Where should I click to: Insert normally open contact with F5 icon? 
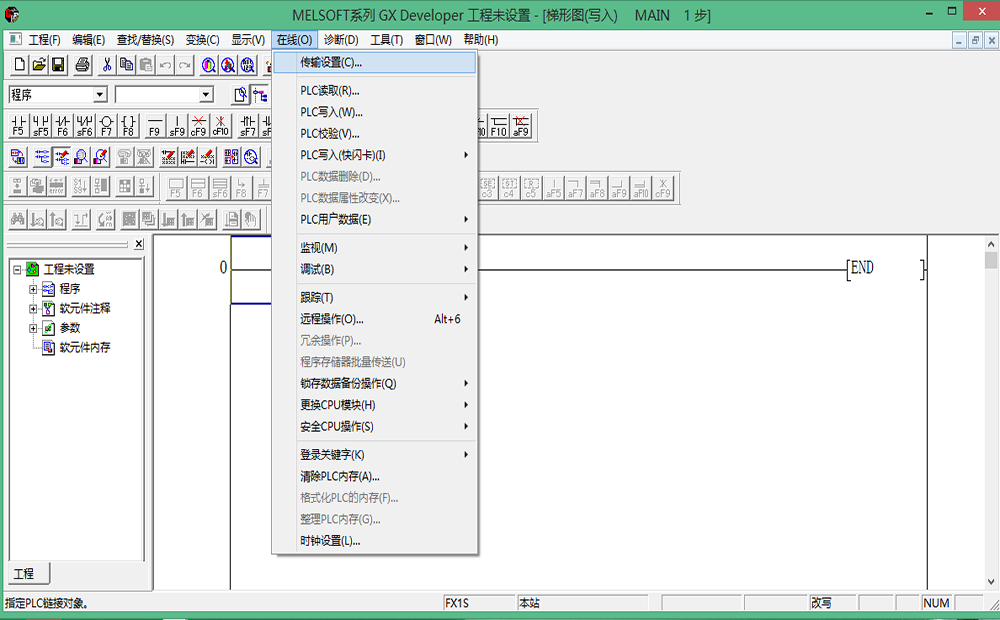point(18,125)
